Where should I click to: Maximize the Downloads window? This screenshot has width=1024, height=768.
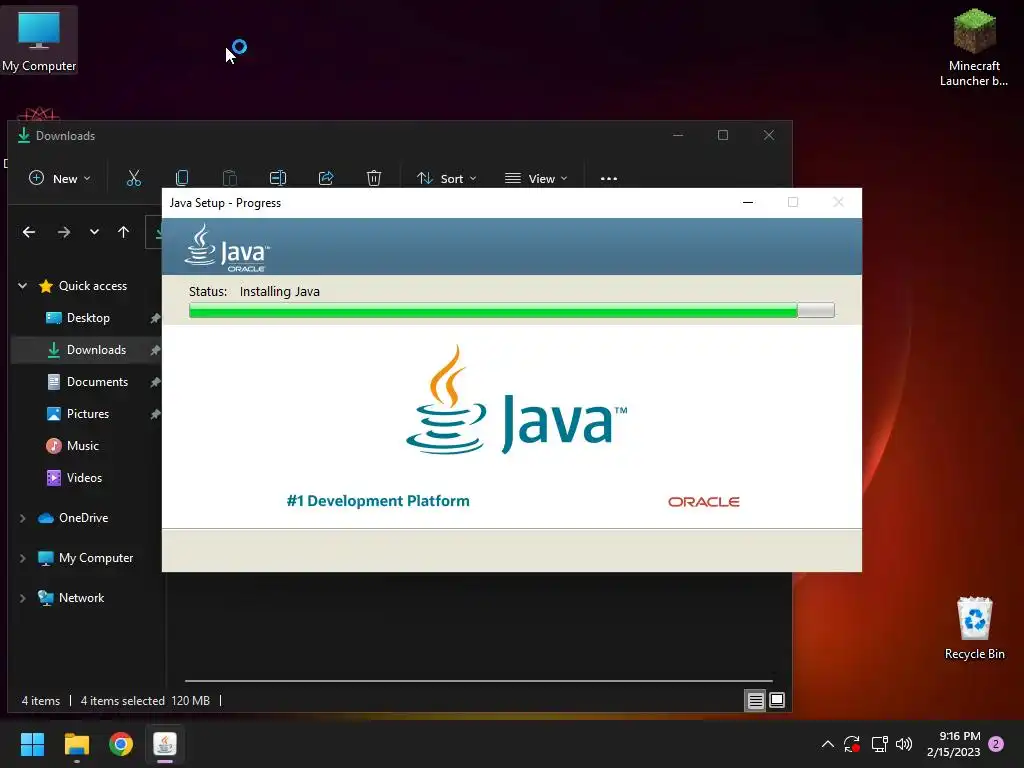pyautogui.click(x=723, y=135)
